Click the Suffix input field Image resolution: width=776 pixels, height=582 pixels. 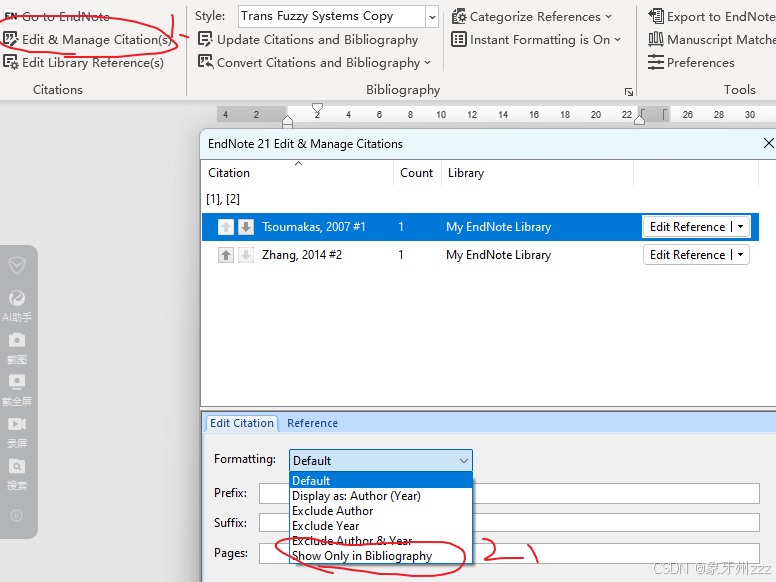509,523
